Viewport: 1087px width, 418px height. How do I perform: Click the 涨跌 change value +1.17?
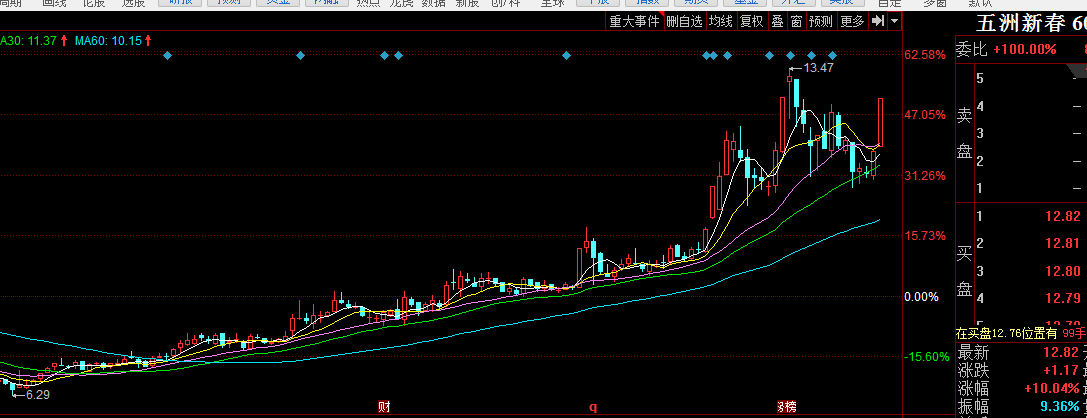(1061, 371)
